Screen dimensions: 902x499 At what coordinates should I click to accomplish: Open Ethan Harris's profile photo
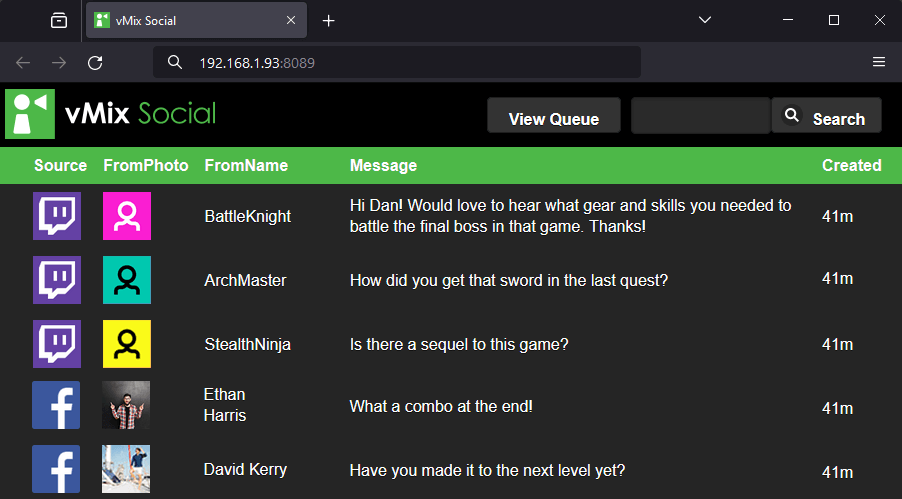[126, 406]
